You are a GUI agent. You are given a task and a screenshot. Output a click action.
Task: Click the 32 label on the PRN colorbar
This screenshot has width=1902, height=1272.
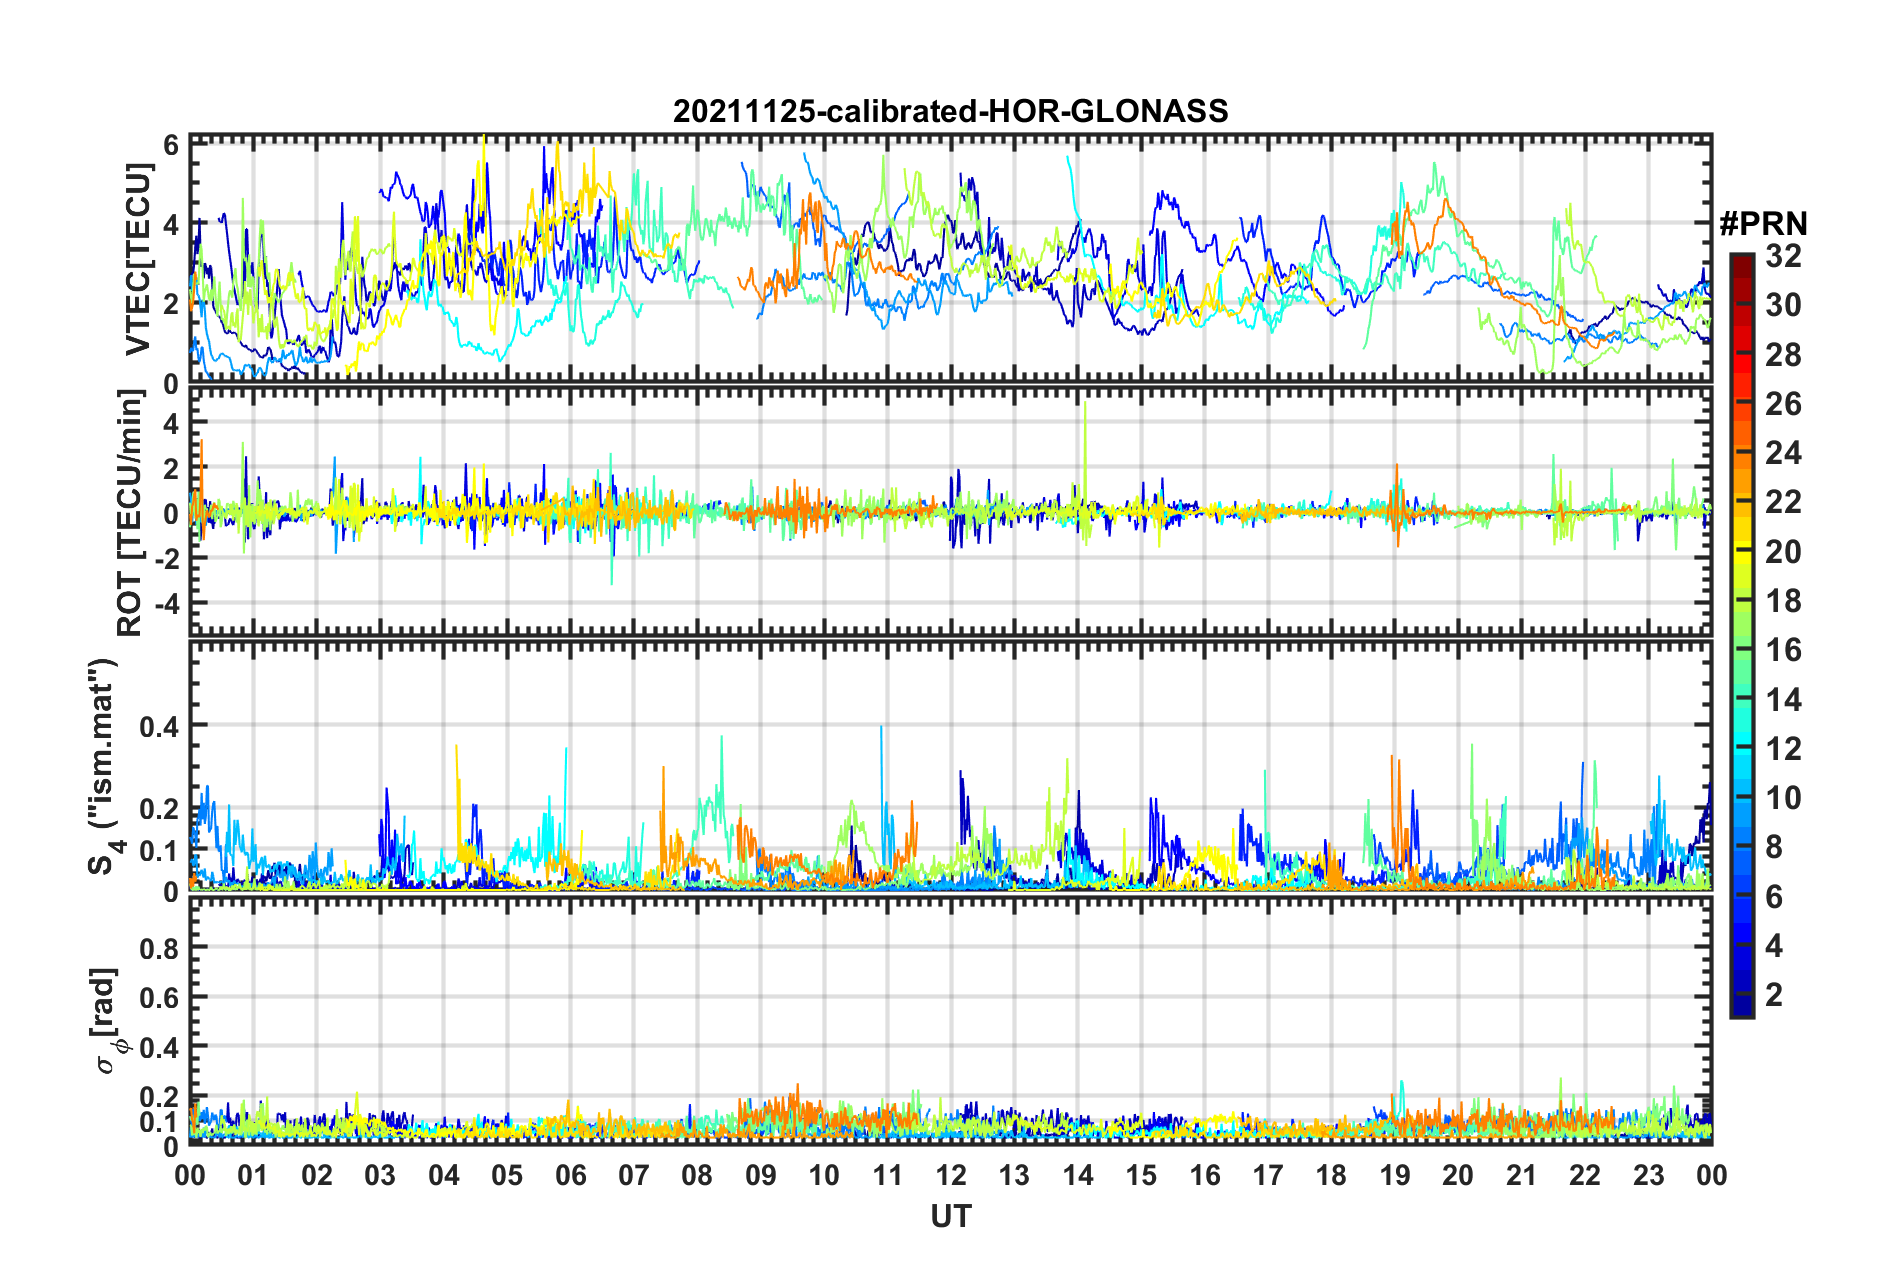coord(1783,256)
